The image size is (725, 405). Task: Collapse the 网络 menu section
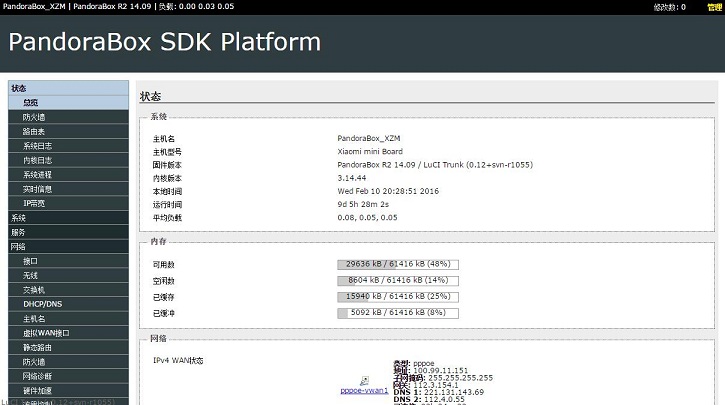tap(68, 246)
